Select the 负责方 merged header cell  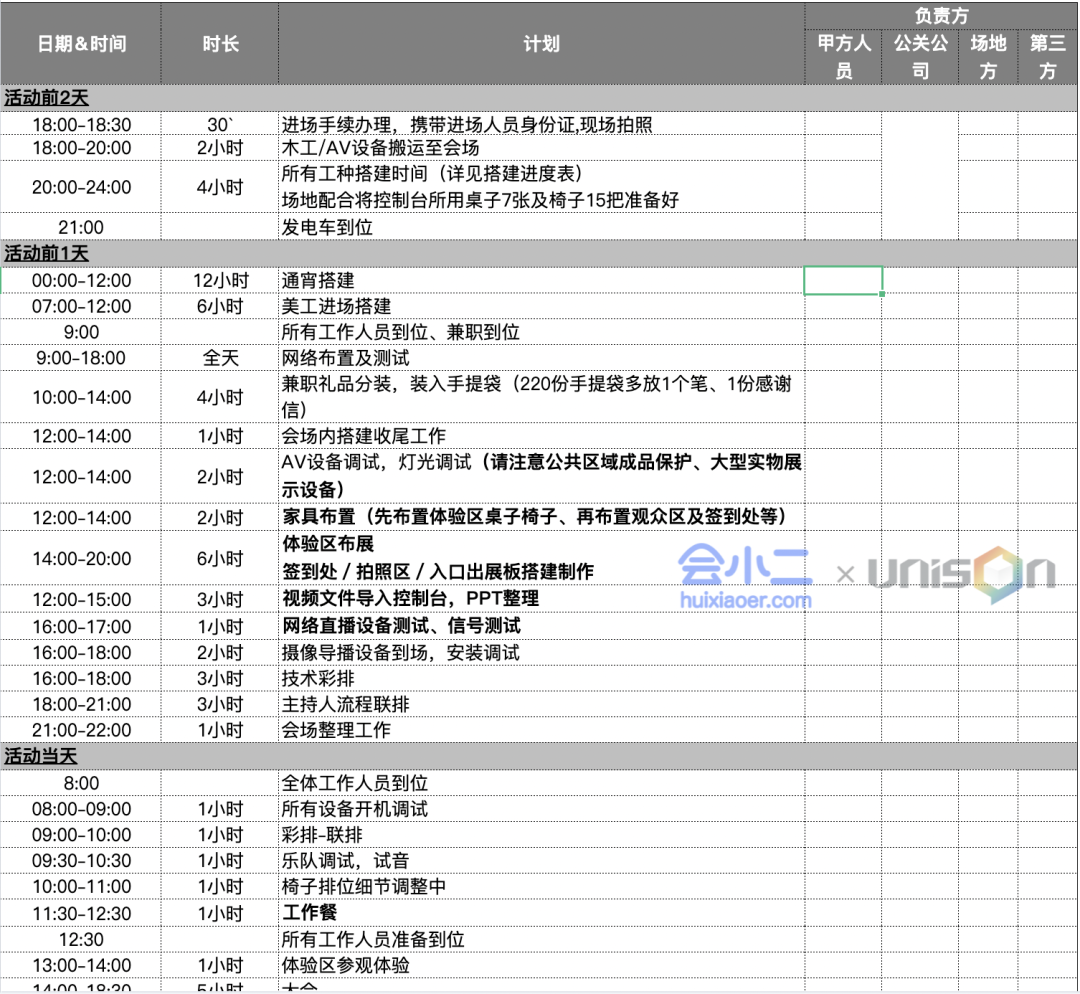[941, 16]
